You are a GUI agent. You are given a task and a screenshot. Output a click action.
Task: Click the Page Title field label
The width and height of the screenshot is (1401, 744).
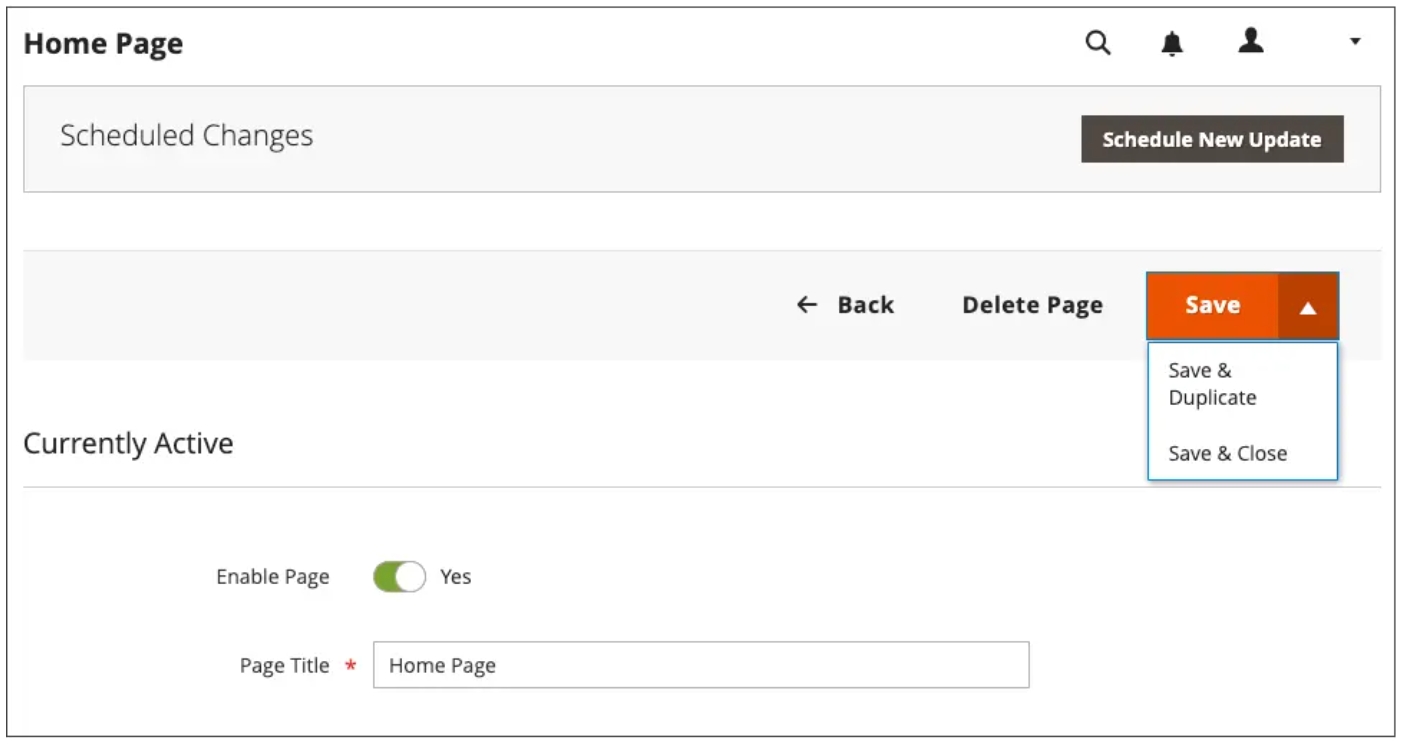(x=284, y=666)
